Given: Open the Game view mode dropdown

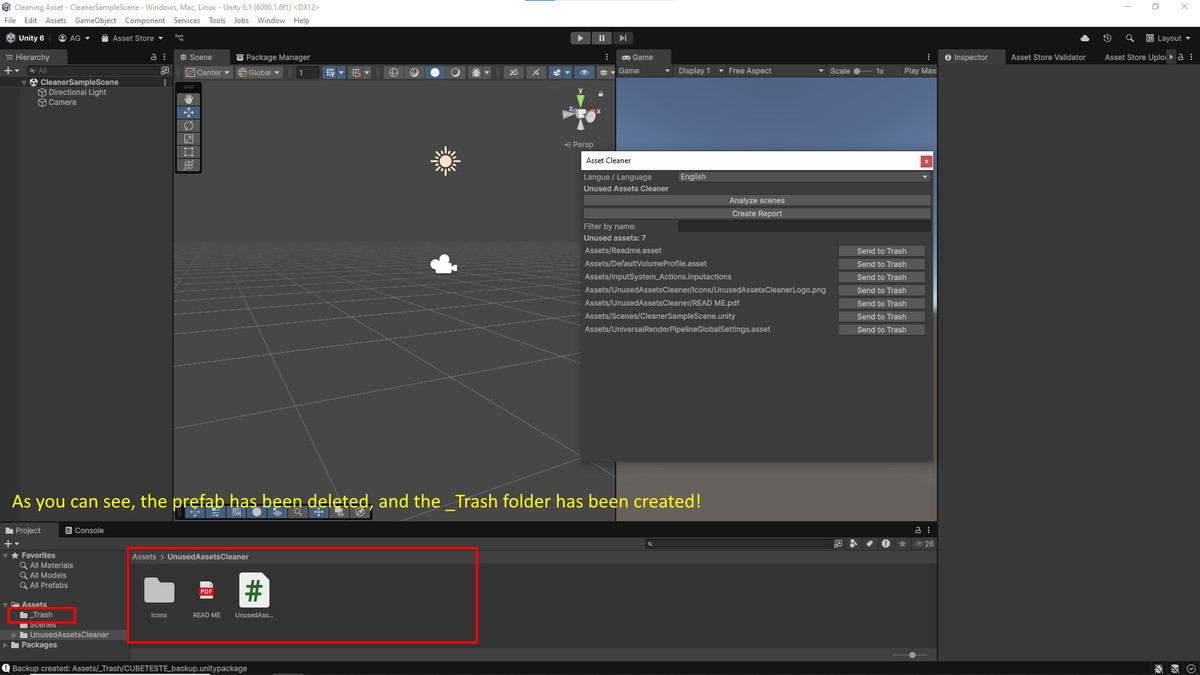Looking at the screenshot, I should (645, 71).
